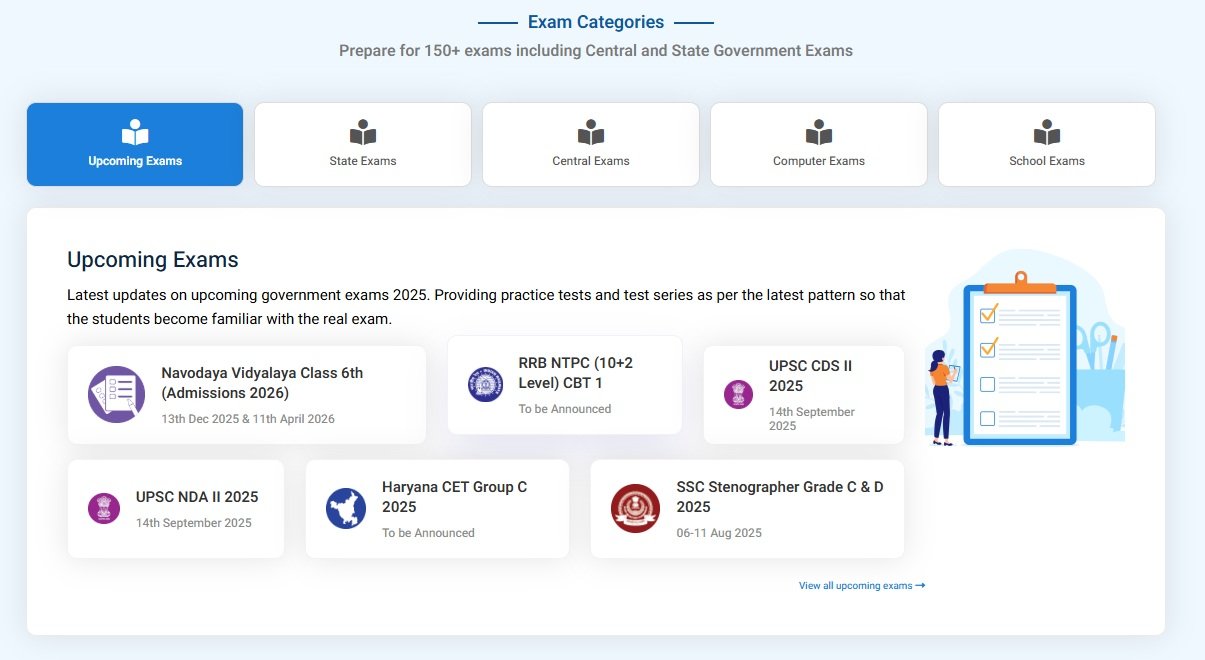Click the RRB NTPC railway logo icon
This screenshot has width=1205, height=660.
[x=485, y=385]
